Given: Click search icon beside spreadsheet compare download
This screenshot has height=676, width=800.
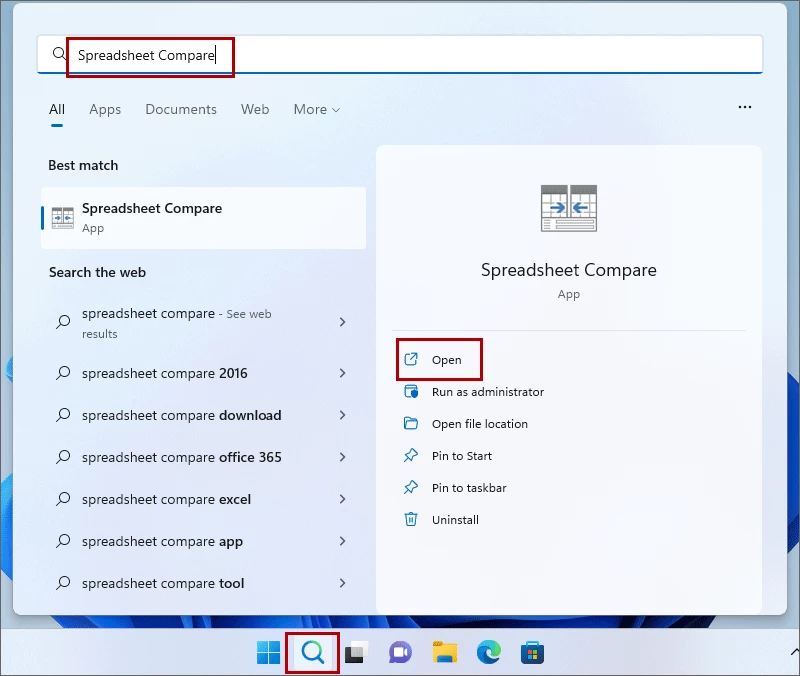Looking at the screenshot, I should coord(63,415).
